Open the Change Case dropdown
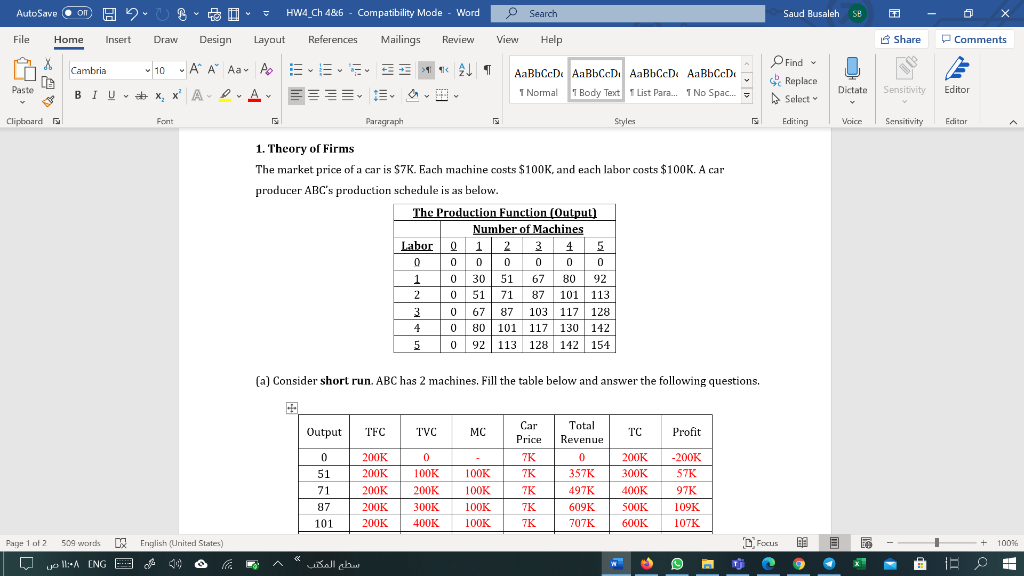Screen dimensions: 1024x576 [238, 70]
